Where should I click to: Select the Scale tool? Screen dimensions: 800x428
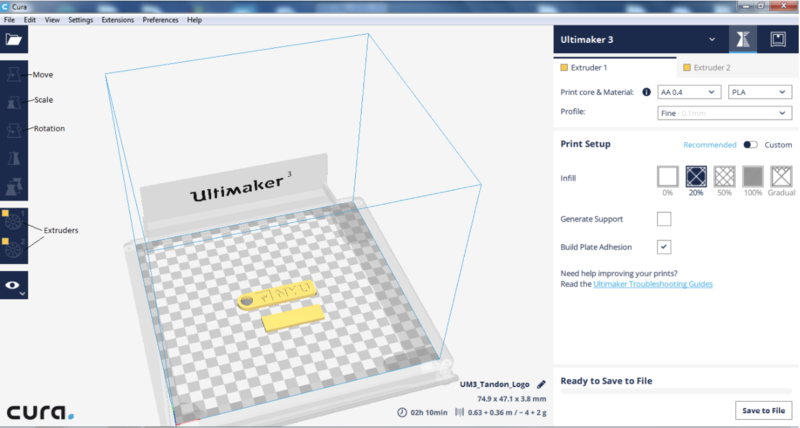(x=14, y=102)
